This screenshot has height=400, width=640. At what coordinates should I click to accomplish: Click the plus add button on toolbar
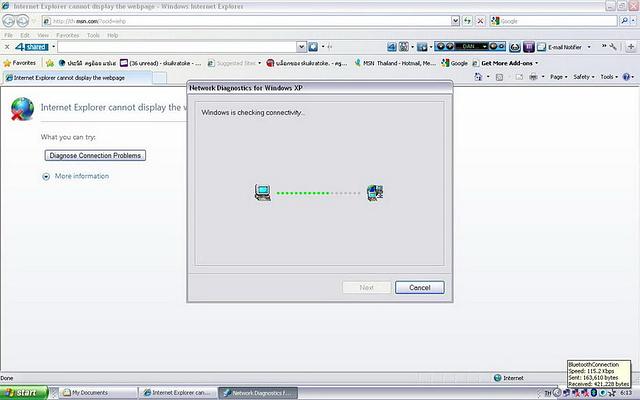click(631, 47)
